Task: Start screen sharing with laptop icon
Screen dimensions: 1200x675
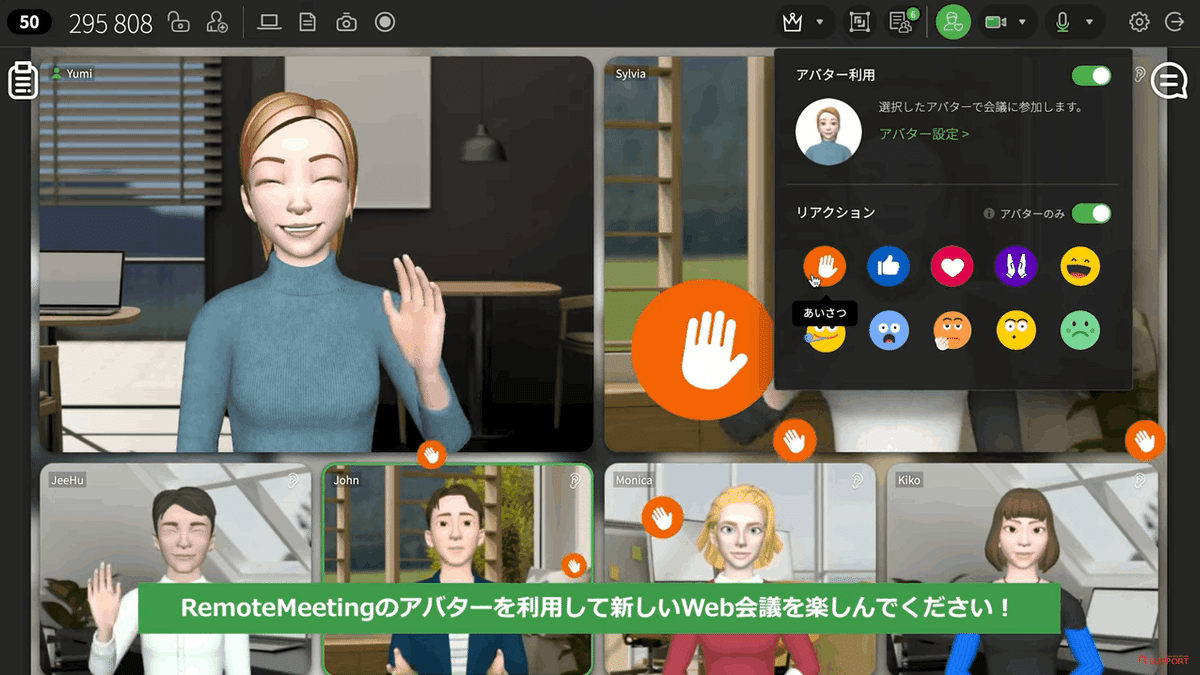Action: click(x=269, y=22)
